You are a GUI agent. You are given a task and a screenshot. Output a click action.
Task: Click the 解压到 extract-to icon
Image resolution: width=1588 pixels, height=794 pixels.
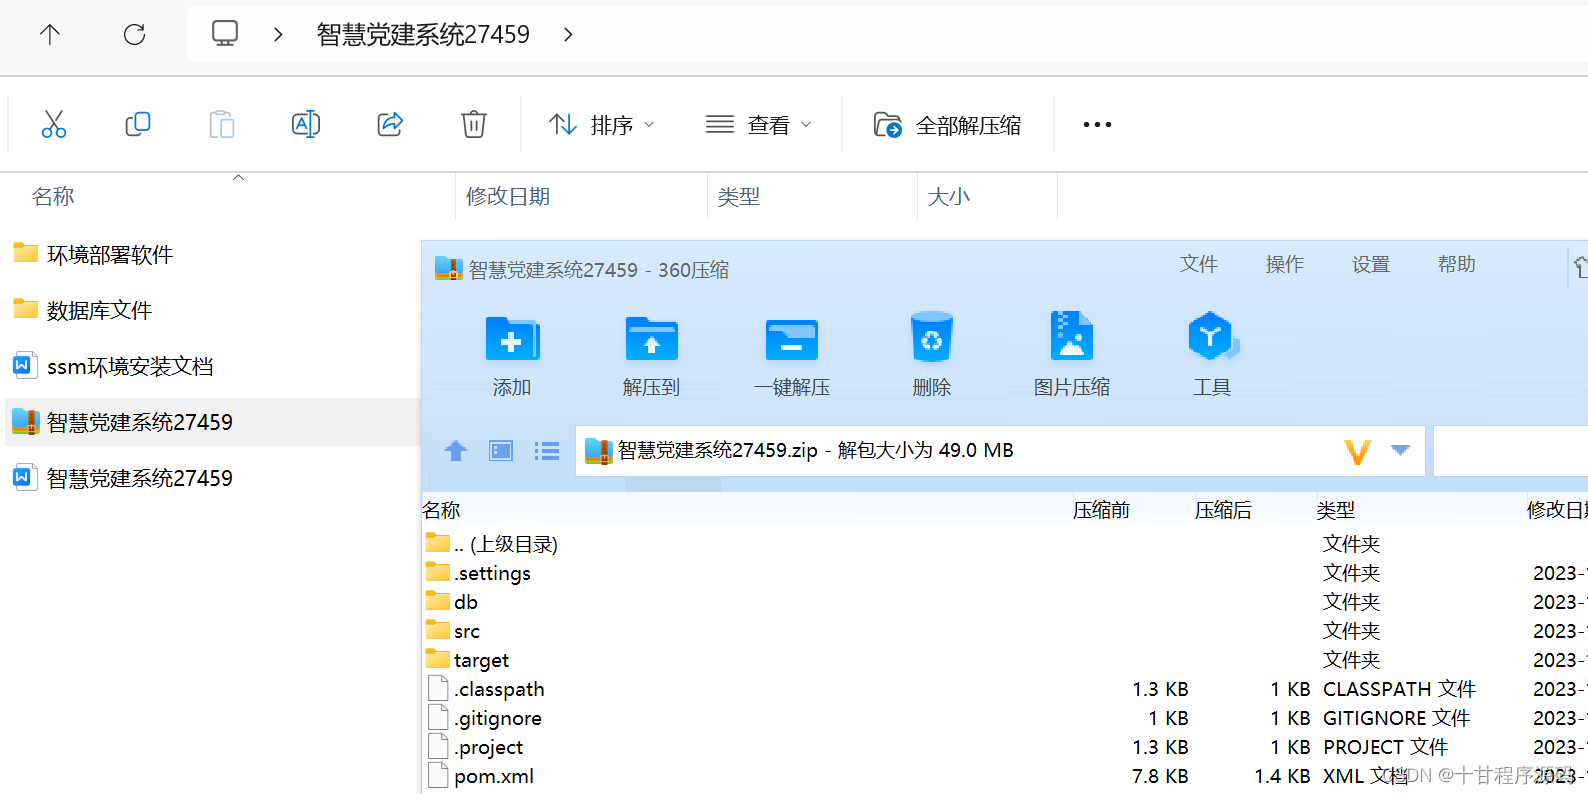click(652, 339)
